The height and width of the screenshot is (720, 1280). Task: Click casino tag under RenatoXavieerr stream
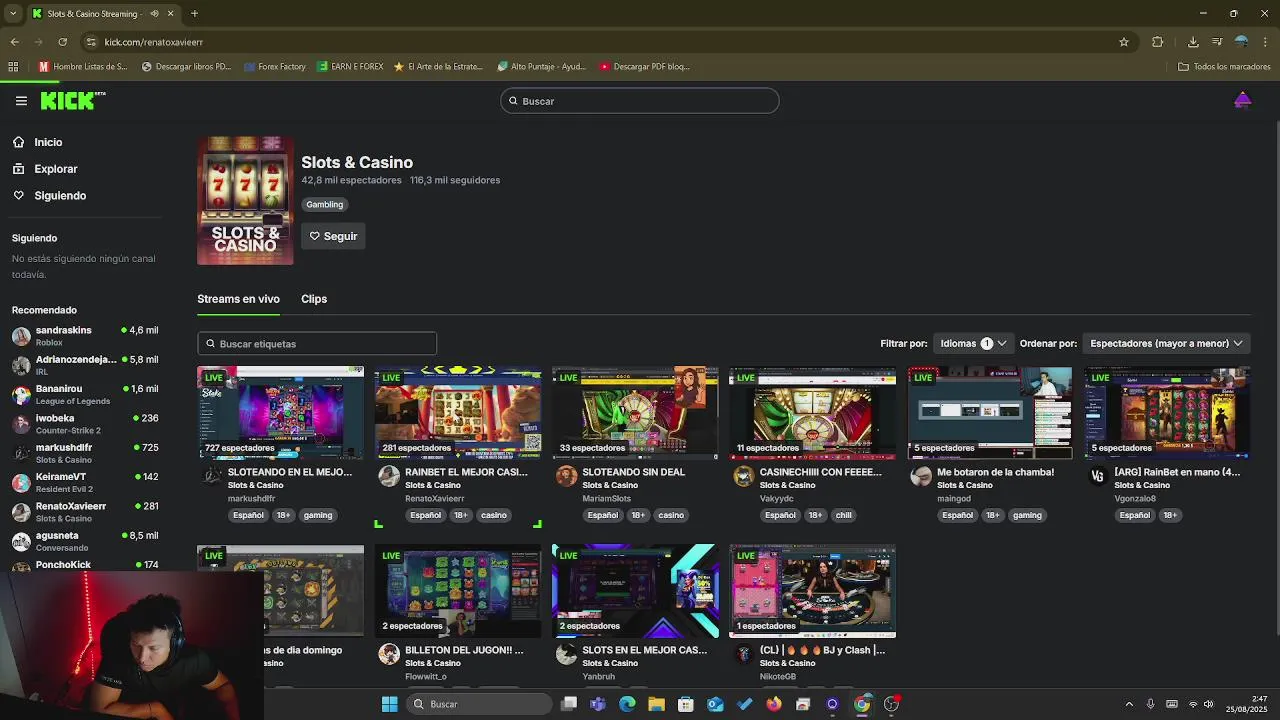pos(494,515)
